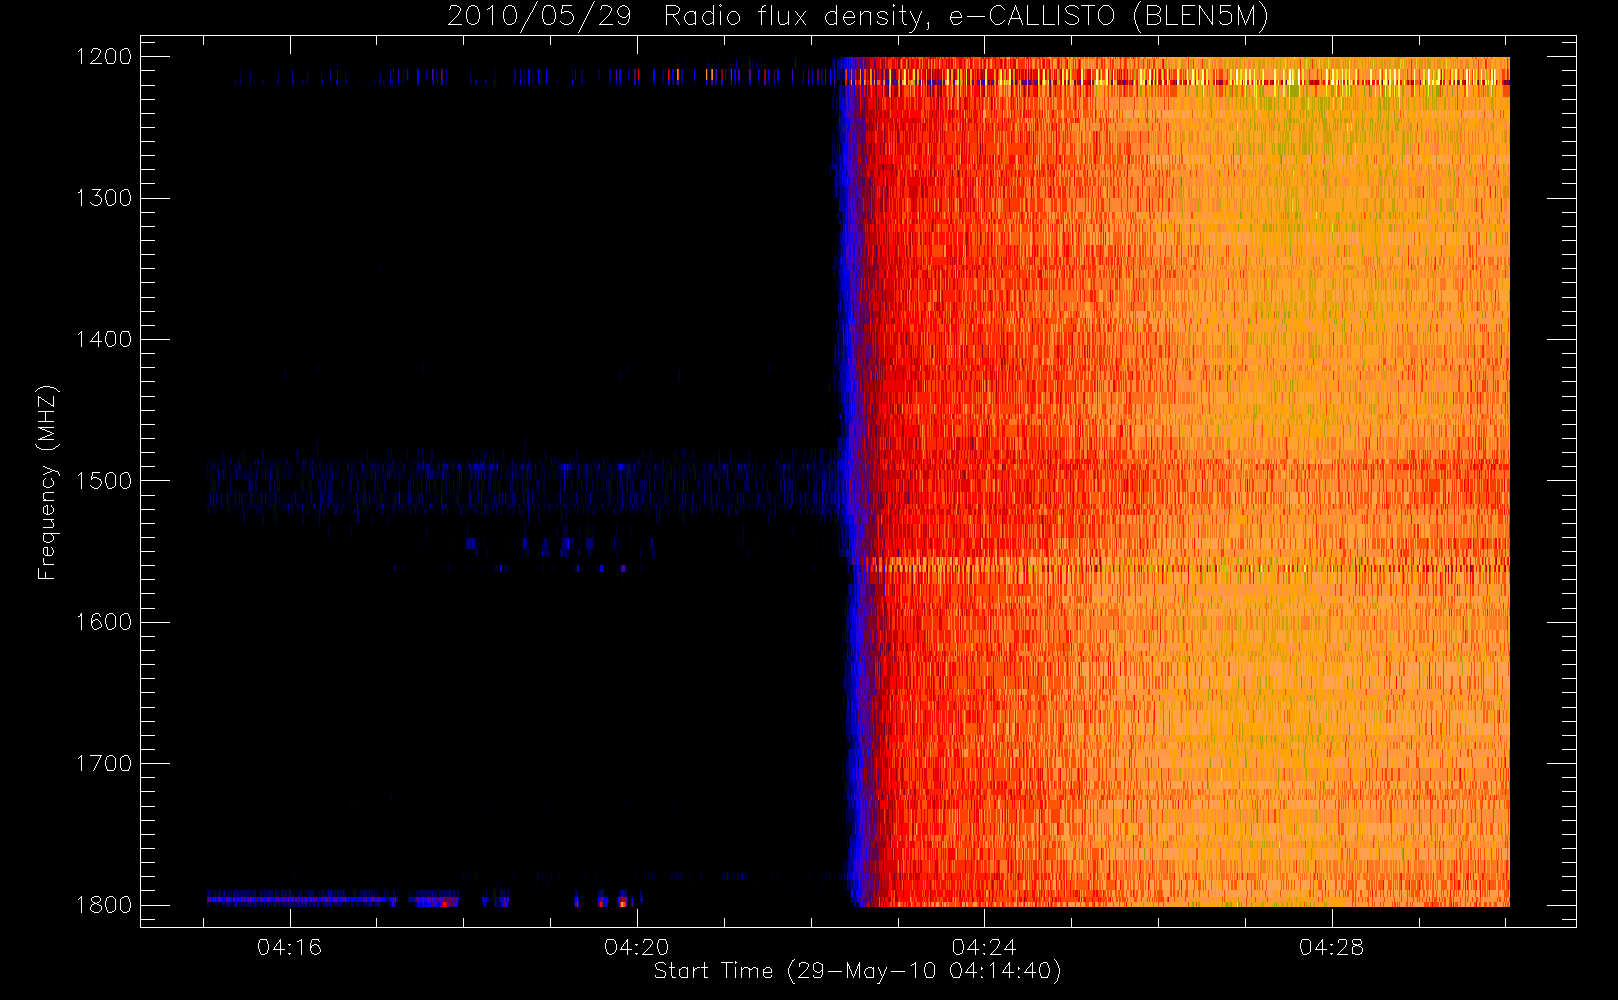Image resolution: width=1618 pixels, height=1000 pixels.
Task: Click the 1800 frequency tick label
Action: click(104, 905)
